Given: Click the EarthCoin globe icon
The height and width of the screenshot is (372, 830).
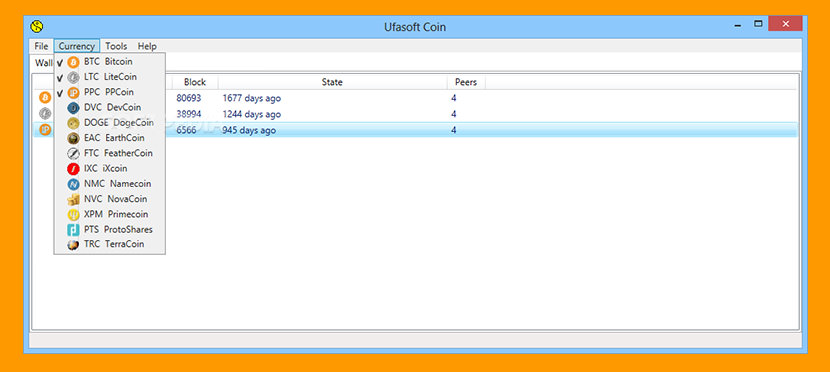Looking at the screenshot, I should [73, 138].
